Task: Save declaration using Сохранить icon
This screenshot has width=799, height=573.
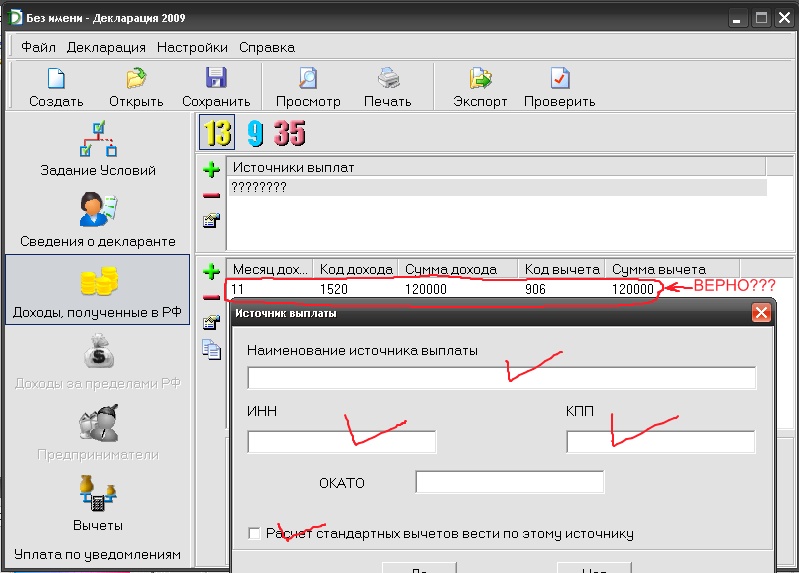Action: [x=216, y=80]
